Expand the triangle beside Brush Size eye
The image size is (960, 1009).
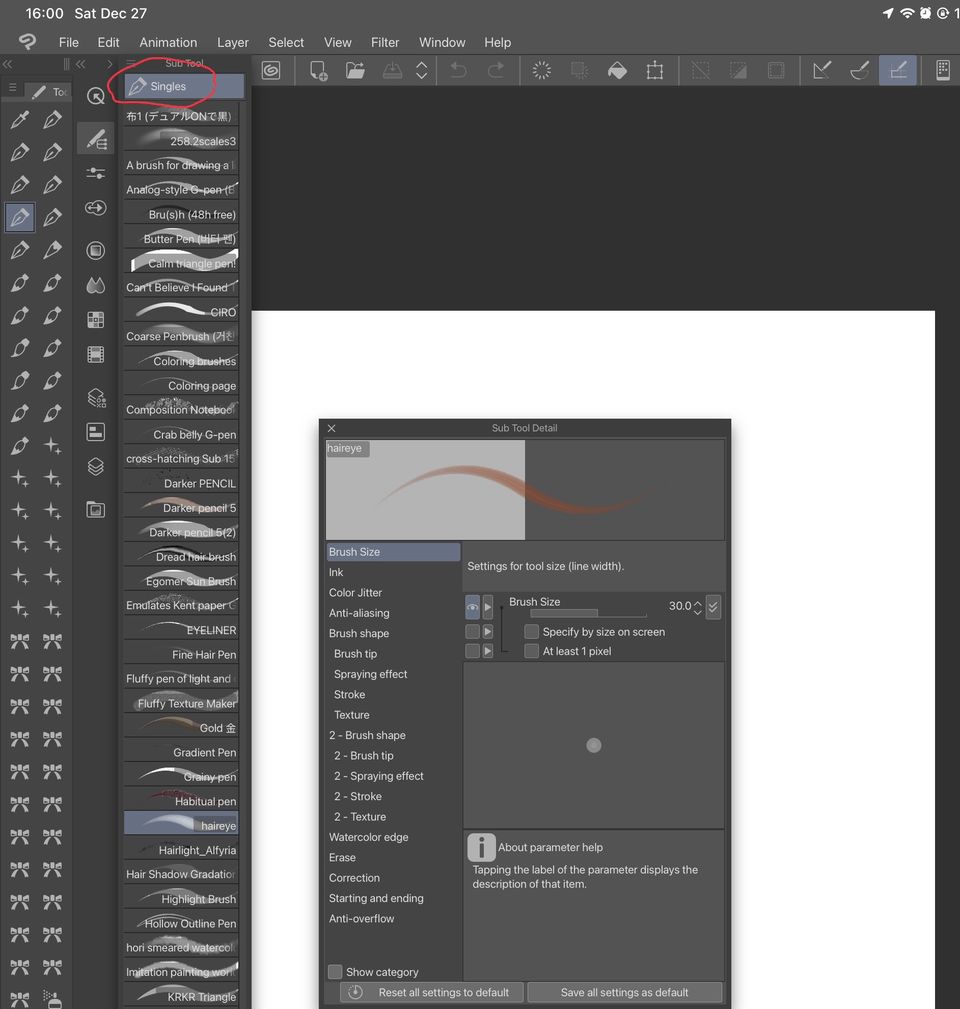(488, 607)
